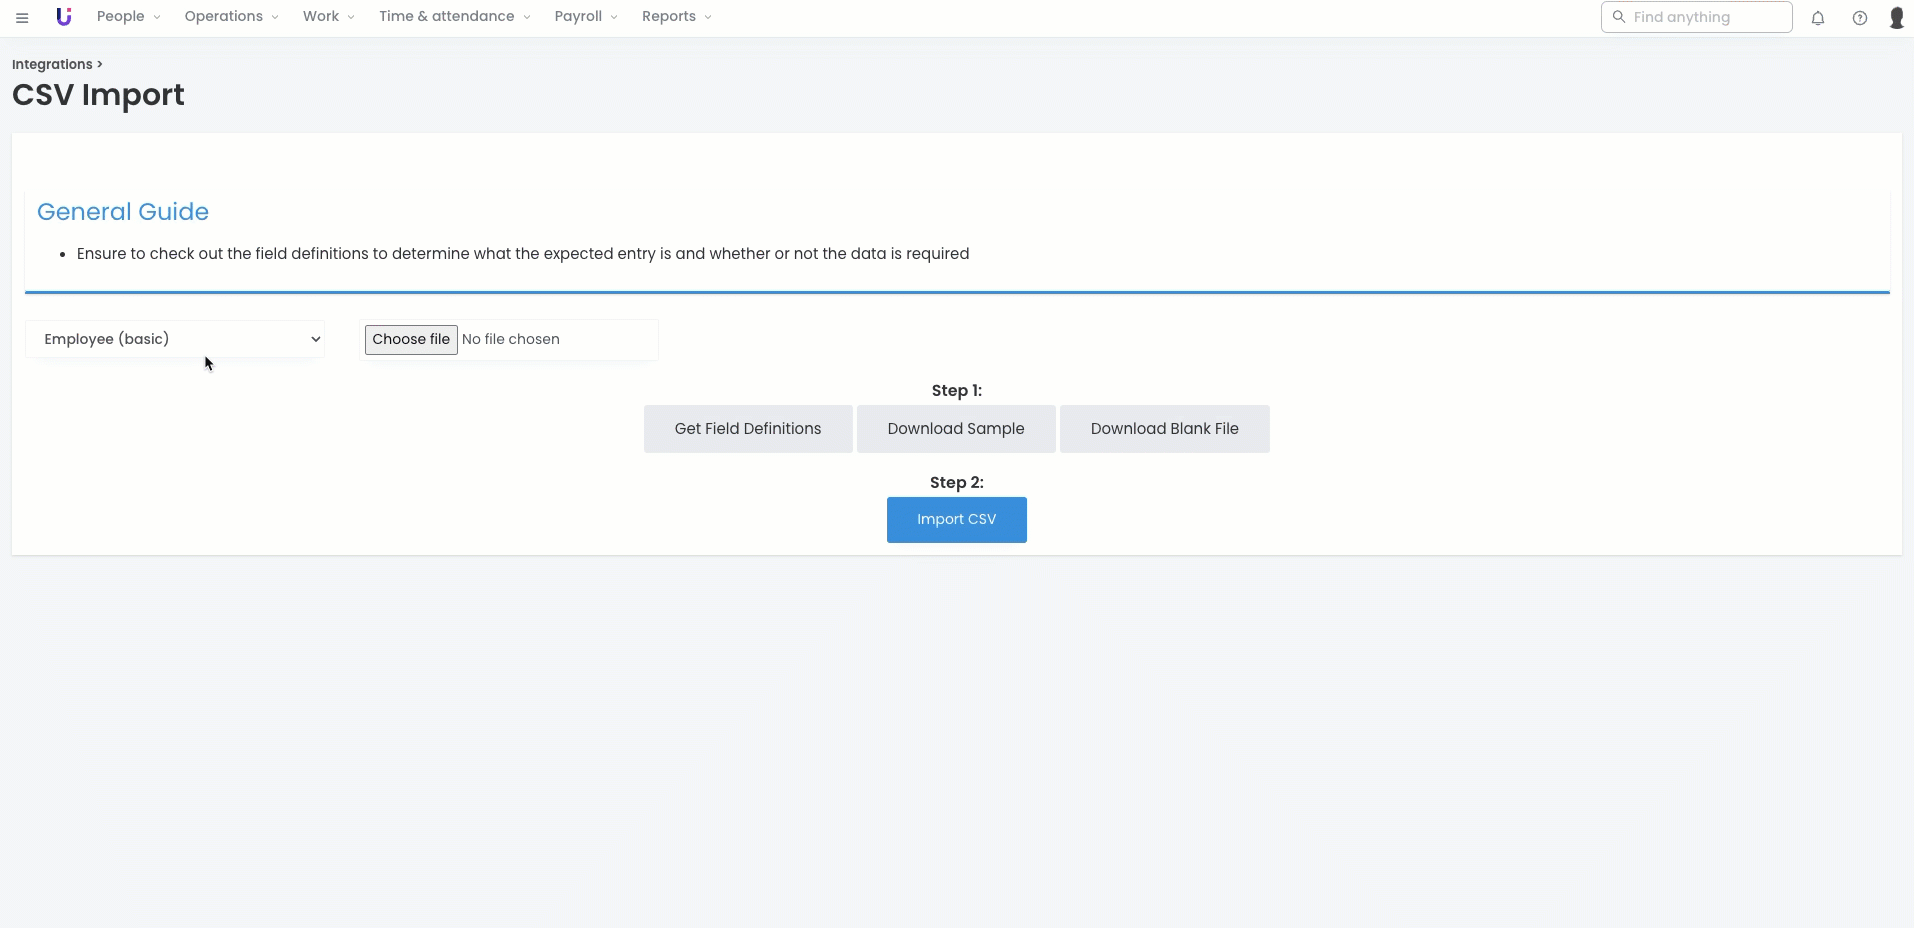This screenshot has width=1914, height=928.
Task: Open the Reports menu
Action: click(676, 17)
